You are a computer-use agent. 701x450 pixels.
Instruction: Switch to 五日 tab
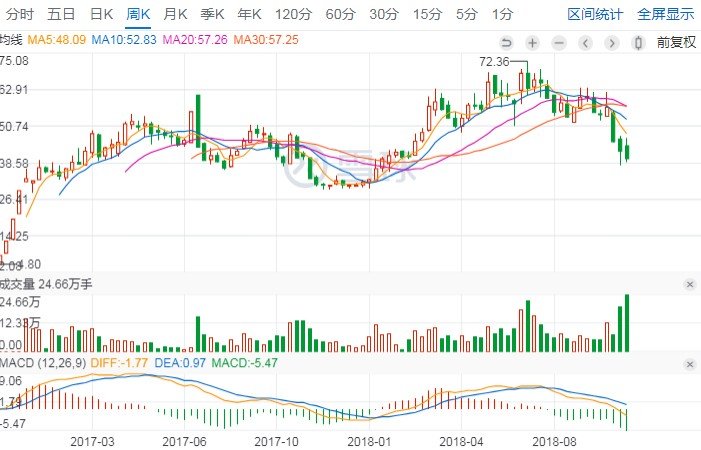click(61, 14)
